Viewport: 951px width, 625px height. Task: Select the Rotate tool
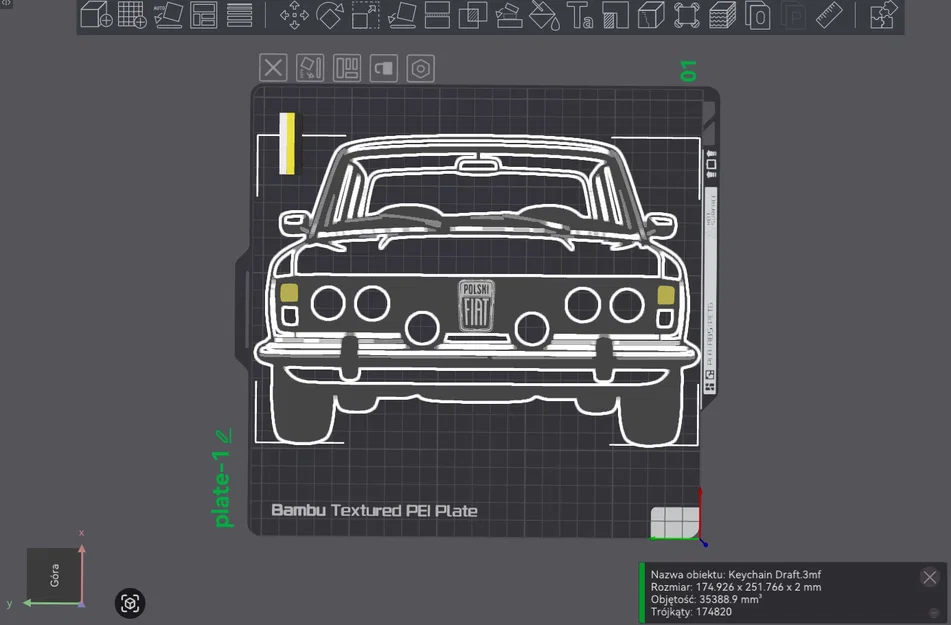coord(330,16)
